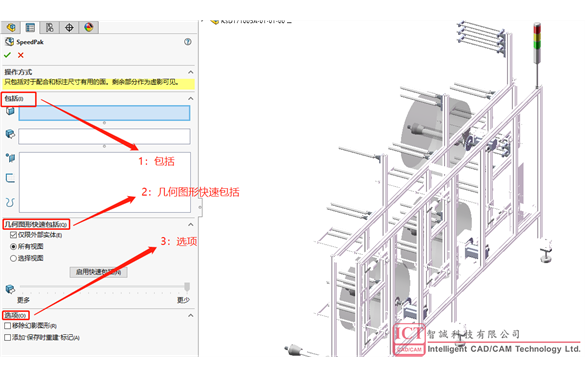
Task: Adjust the quick include slider handle
Action: [187, 287]
